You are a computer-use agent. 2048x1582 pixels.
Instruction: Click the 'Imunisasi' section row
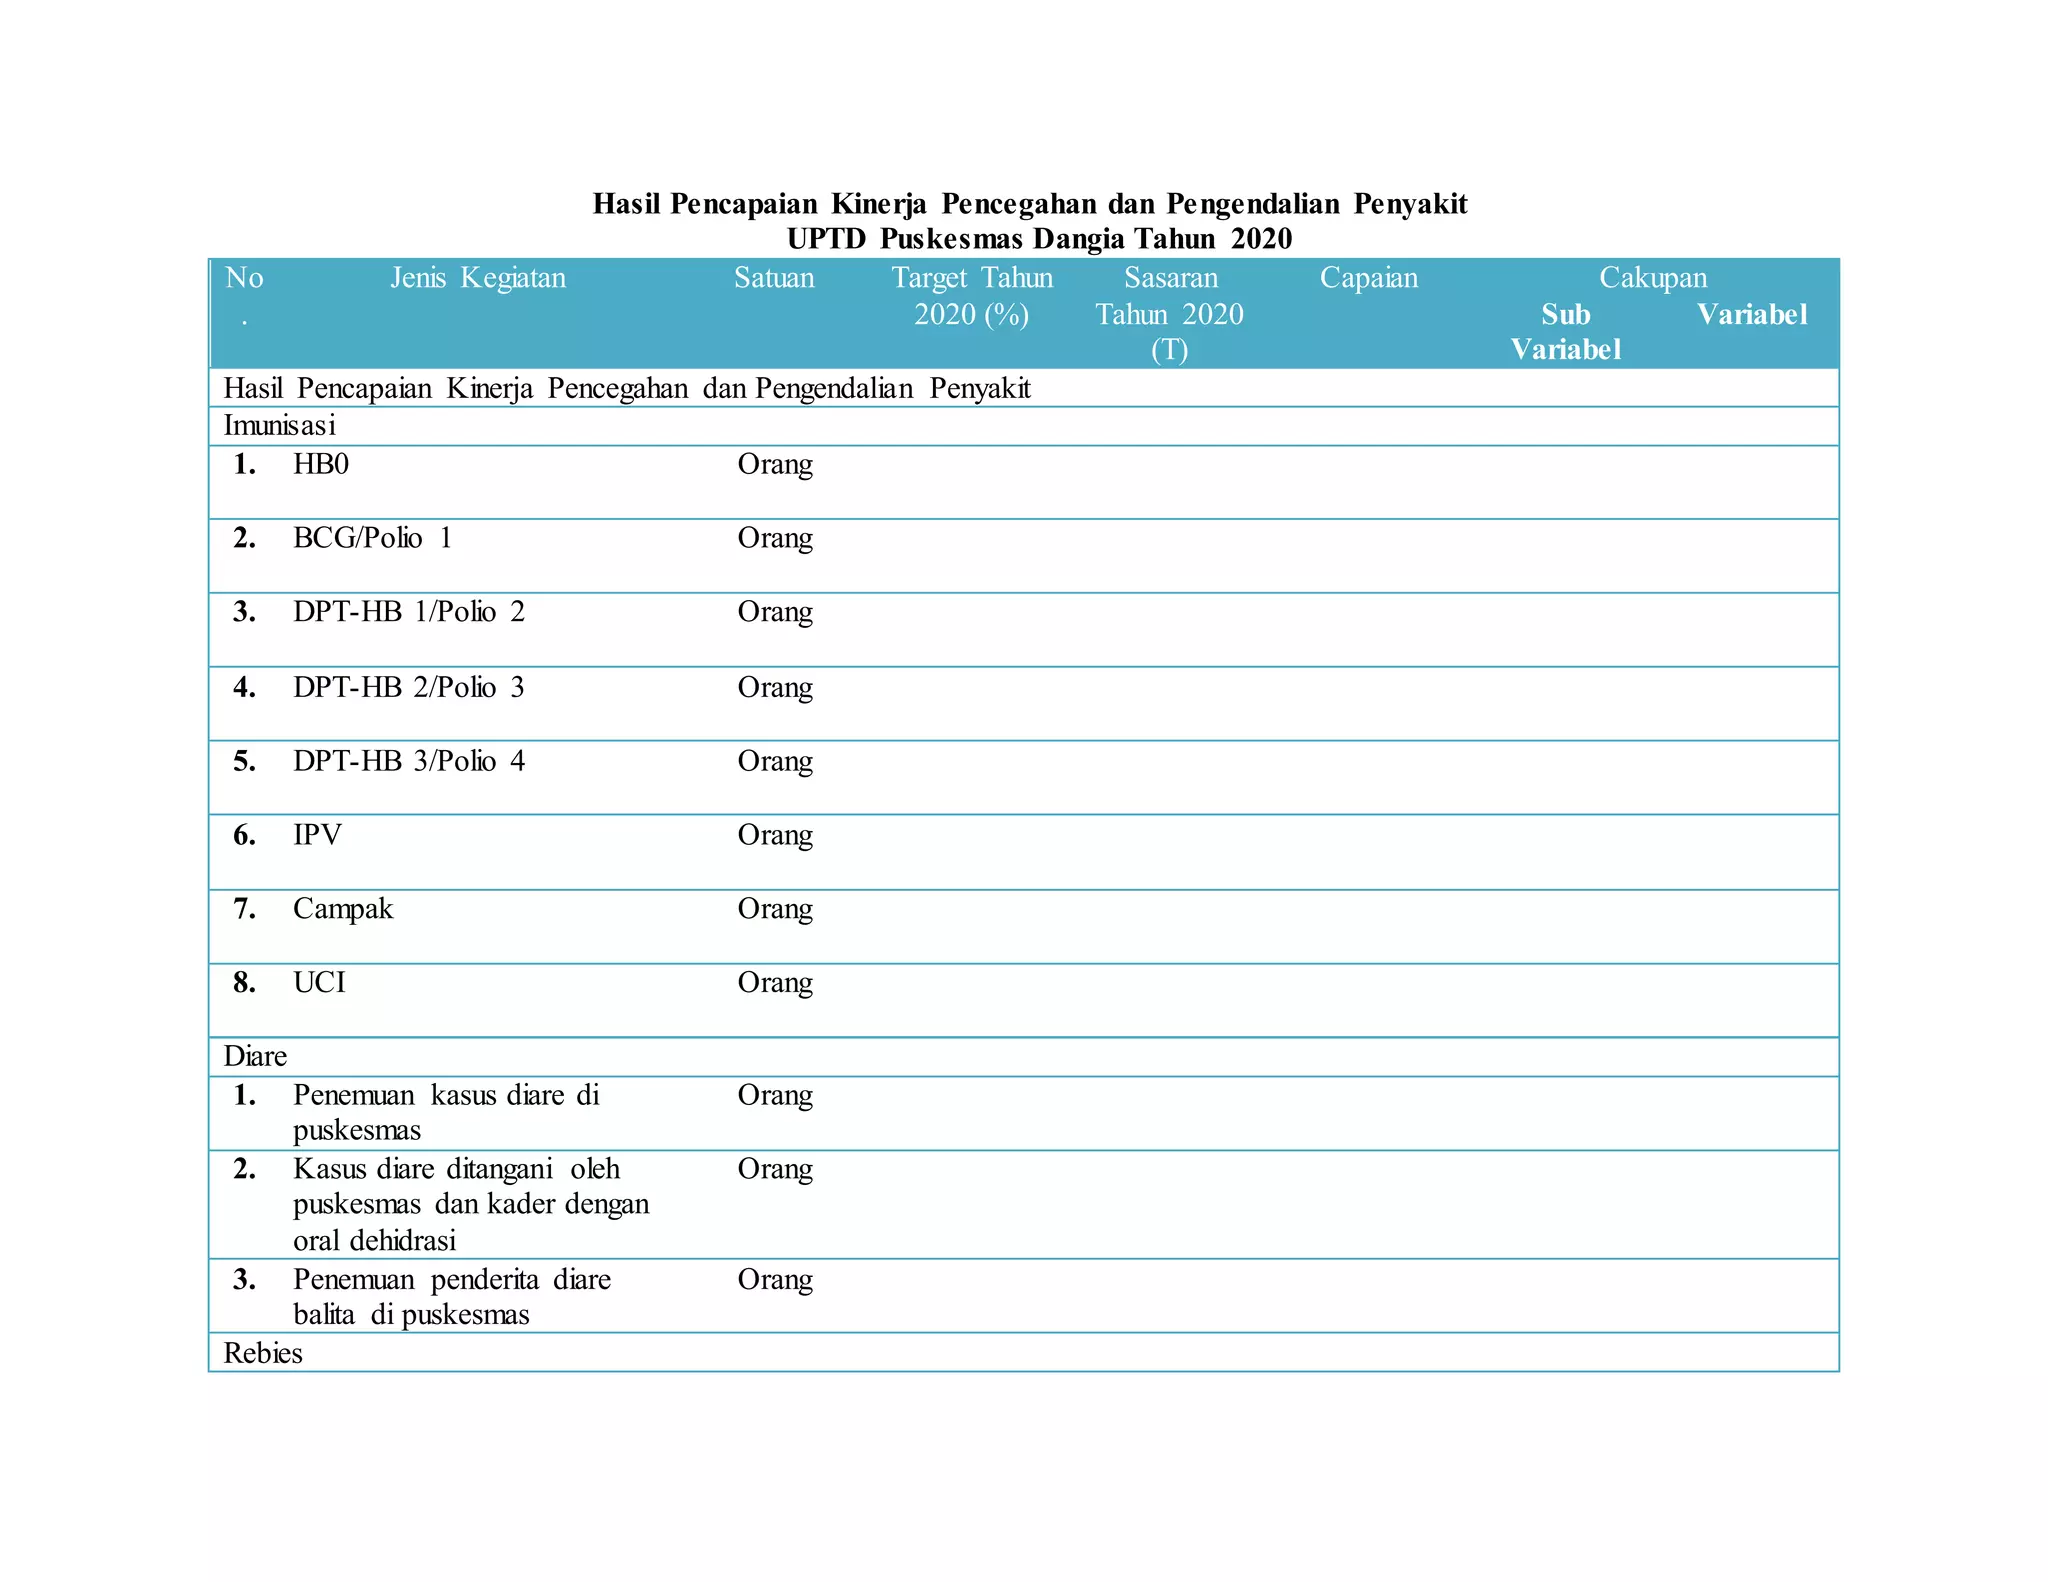tap(280, 426)
